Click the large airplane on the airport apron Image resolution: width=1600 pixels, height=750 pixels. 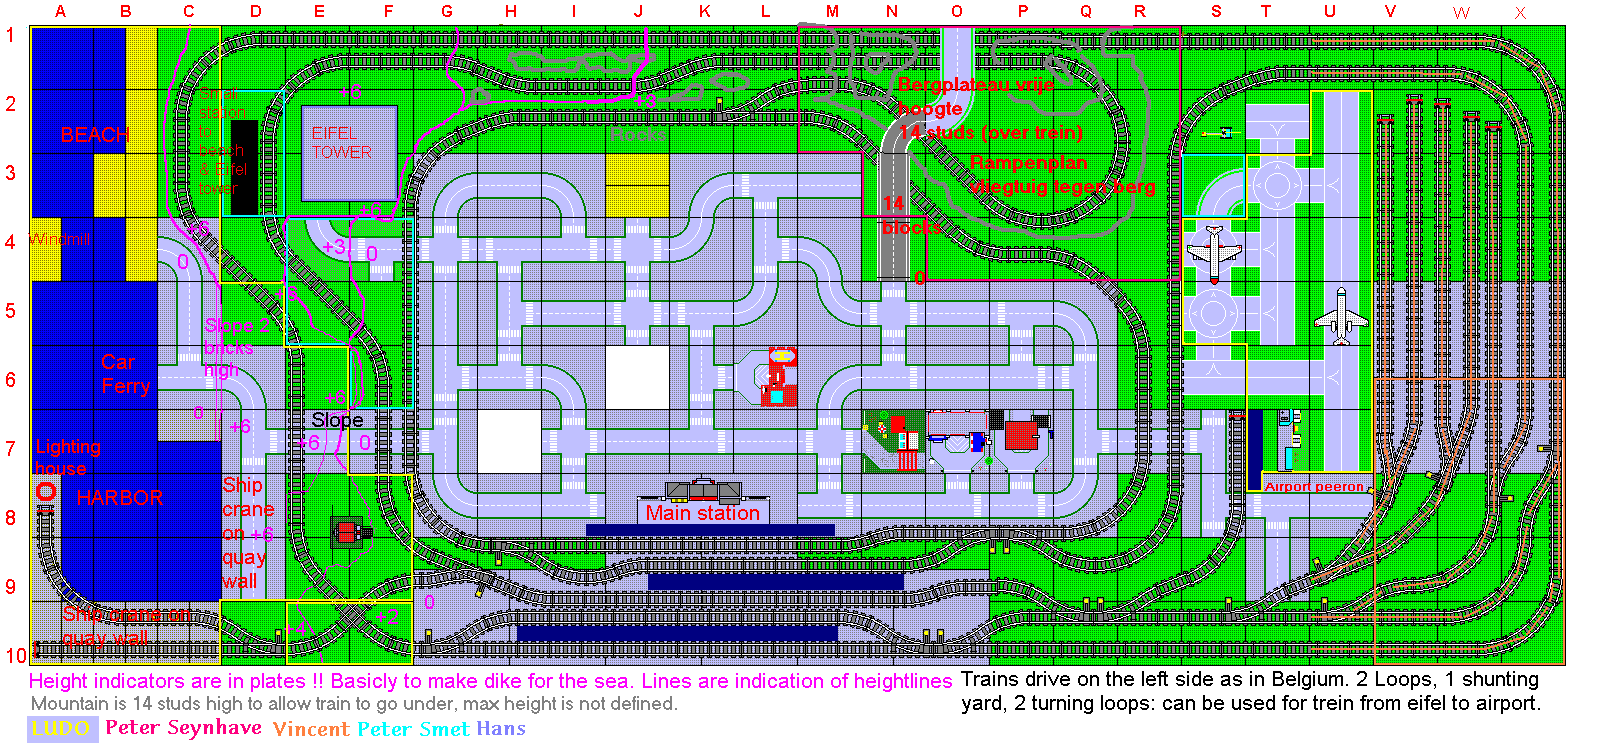click(x=1213, y=254)
